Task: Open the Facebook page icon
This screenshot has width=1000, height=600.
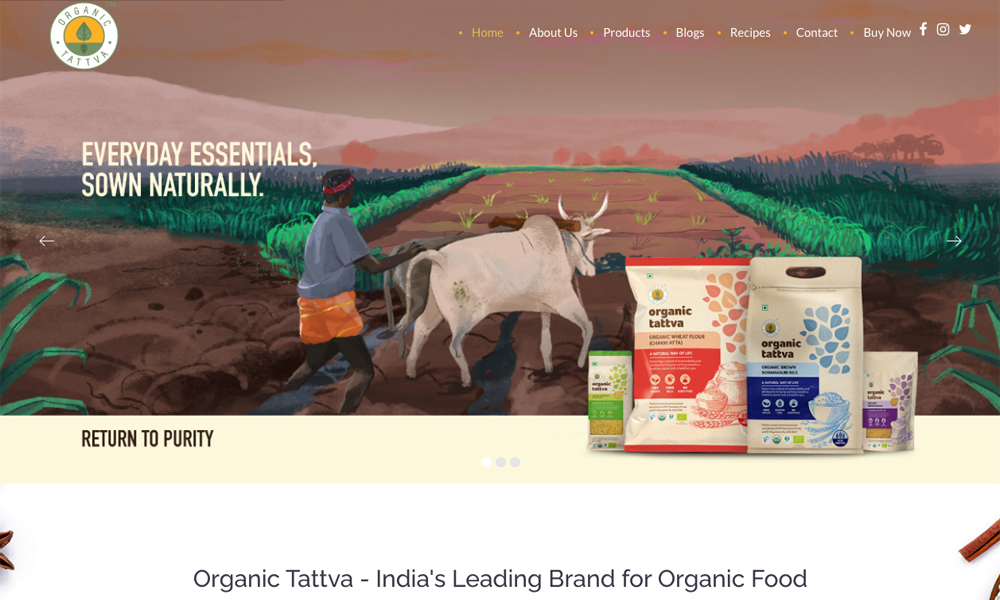Action: (923, 29)
